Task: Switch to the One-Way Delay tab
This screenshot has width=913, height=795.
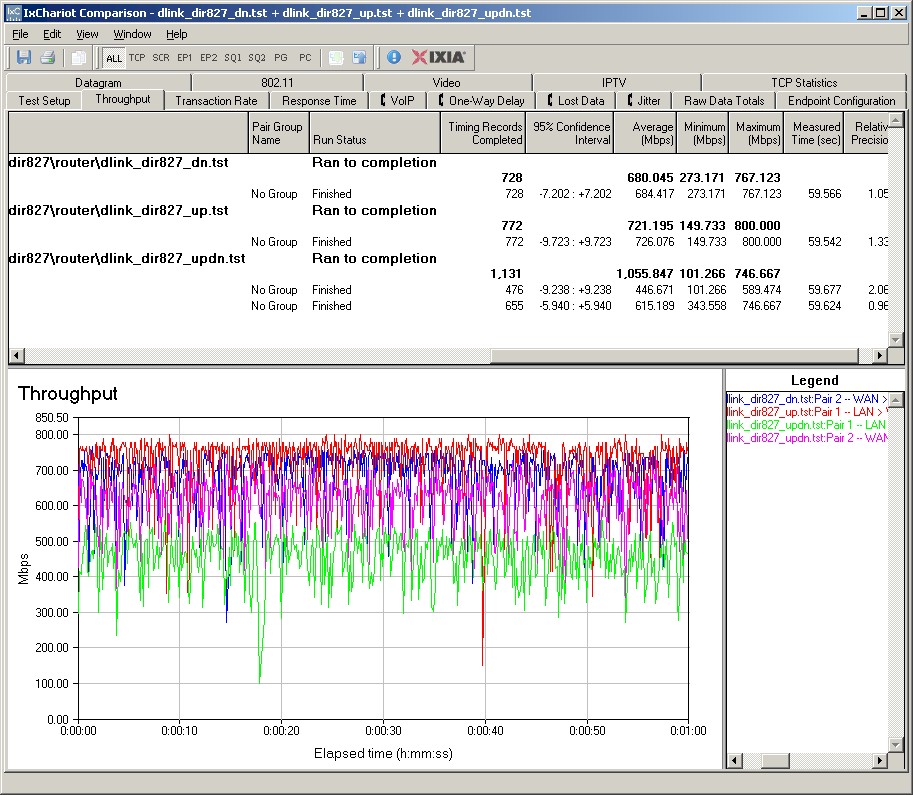Action: pos(482,101)
